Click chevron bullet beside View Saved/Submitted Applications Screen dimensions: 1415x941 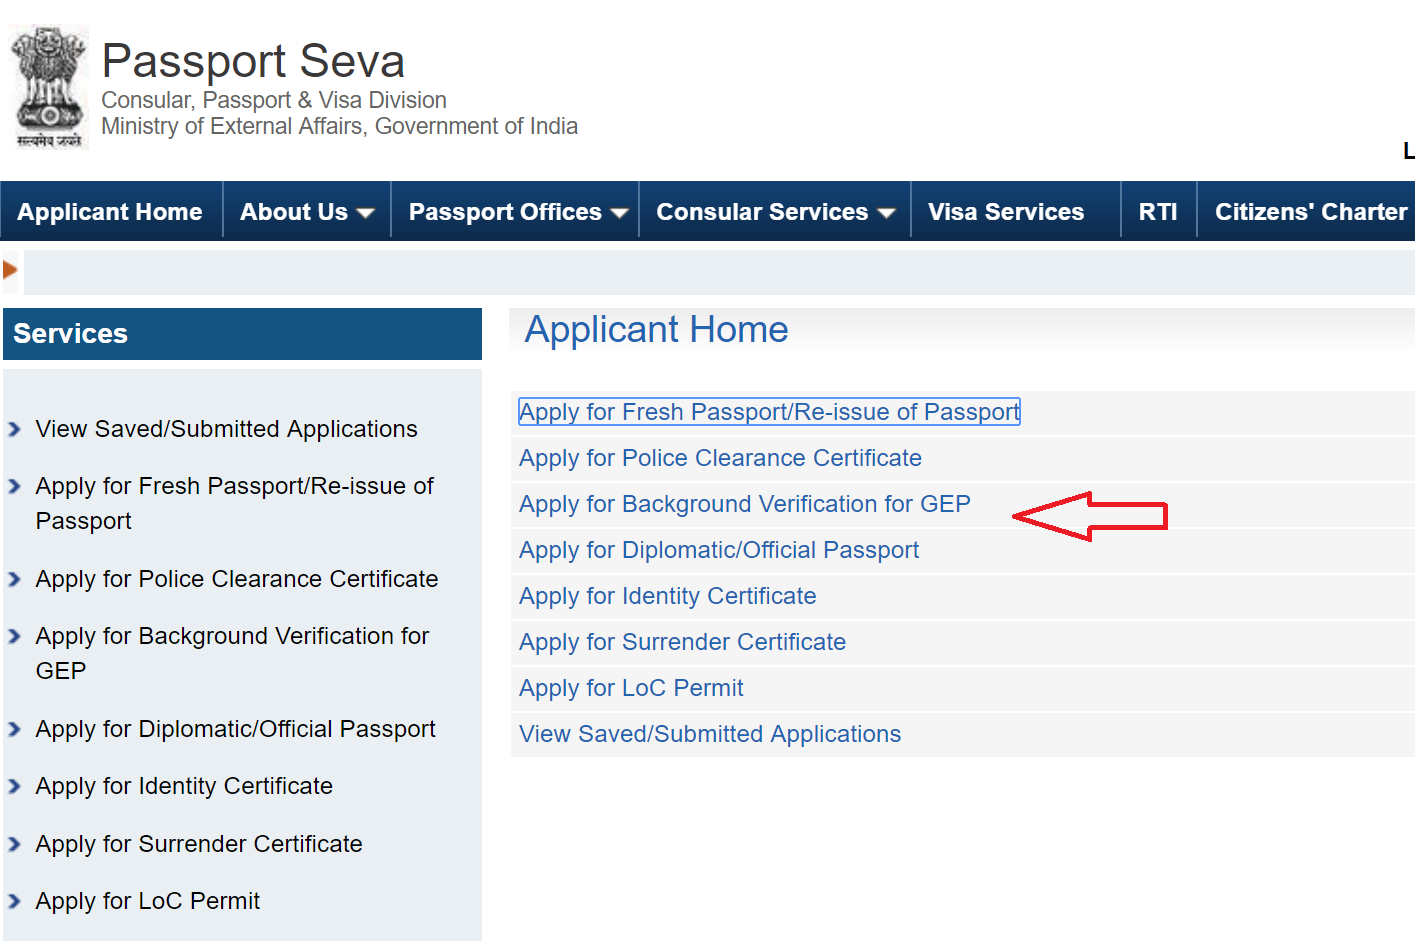tap(14, 430)
